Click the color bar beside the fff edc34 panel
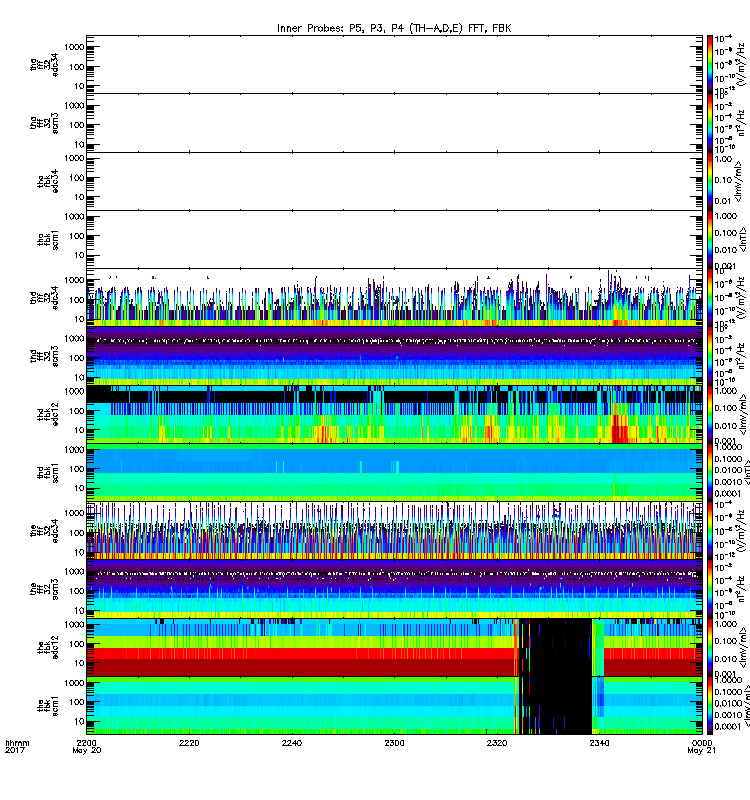Image resolution: width=750 pixels, height=800 pixels. tap(710, 531)
